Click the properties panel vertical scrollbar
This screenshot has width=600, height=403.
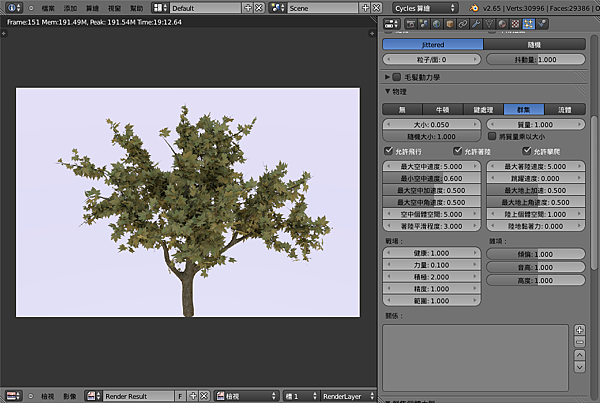coord(594,191)
